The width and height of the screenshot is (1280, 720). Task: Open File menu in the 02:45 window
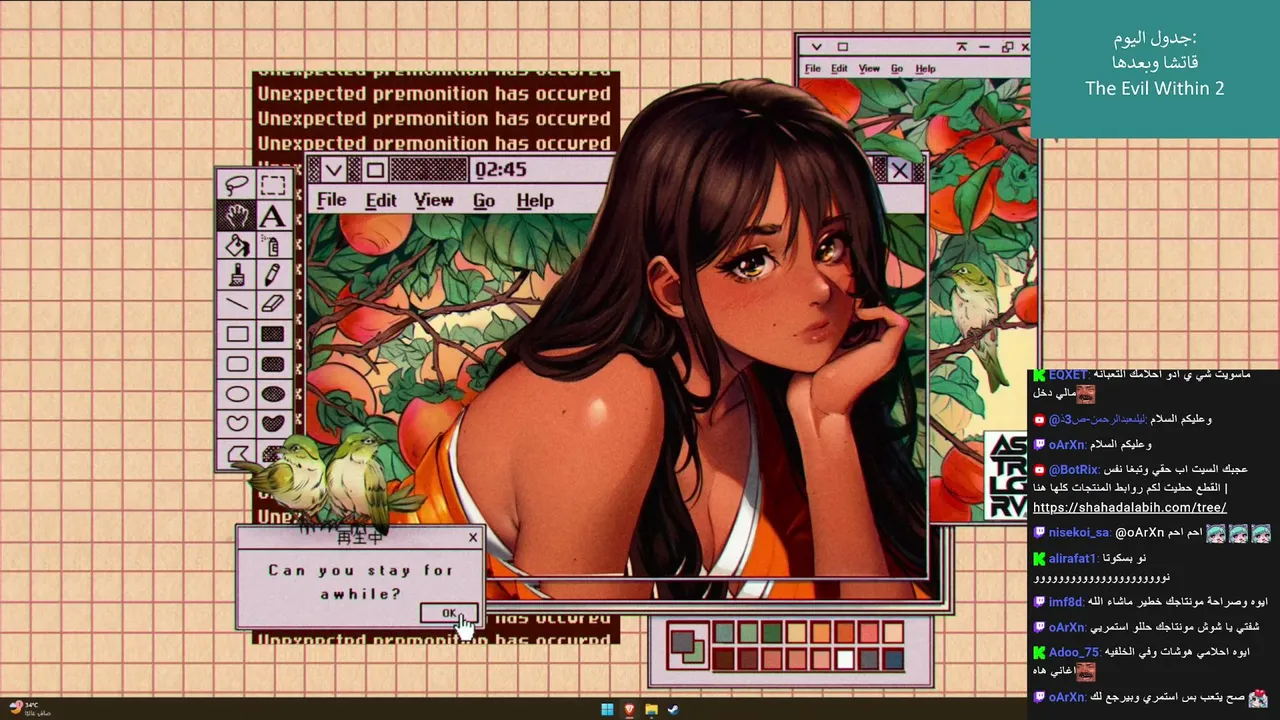(x=331, y=201)
